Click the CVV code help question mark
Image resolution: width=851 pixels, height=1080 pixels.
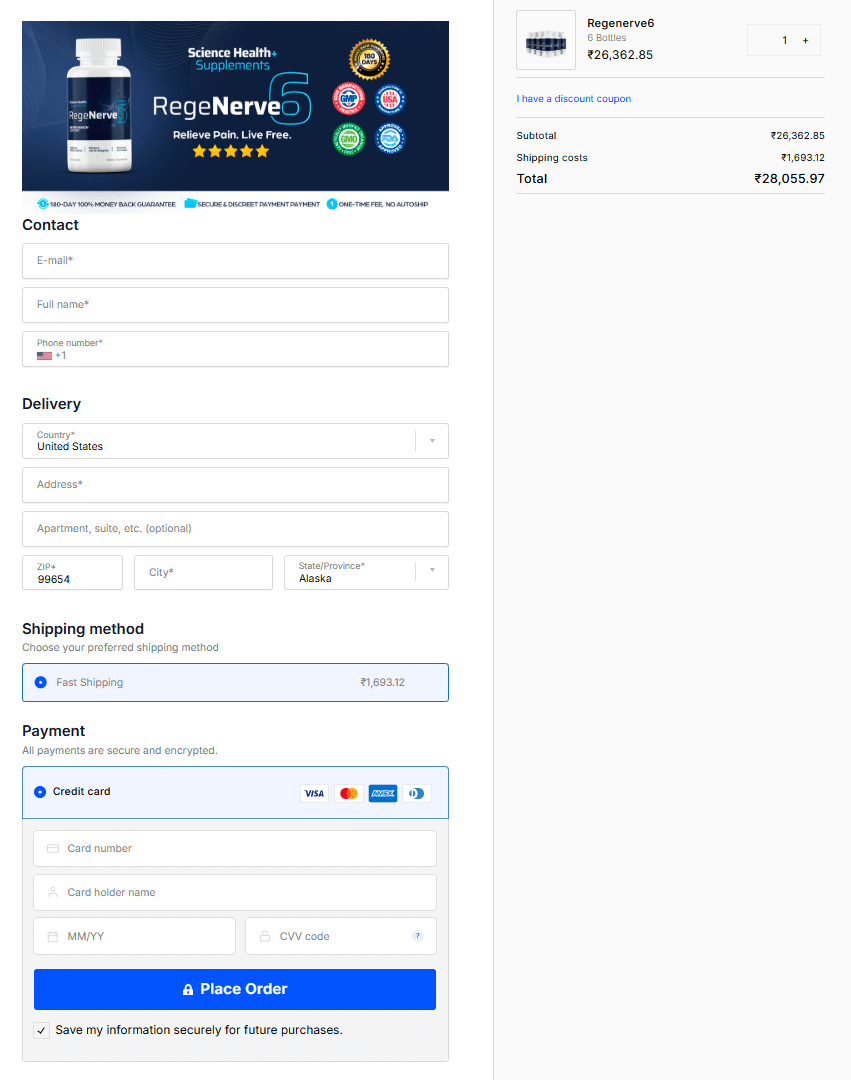pyautogui.click(x=418, y=935)
